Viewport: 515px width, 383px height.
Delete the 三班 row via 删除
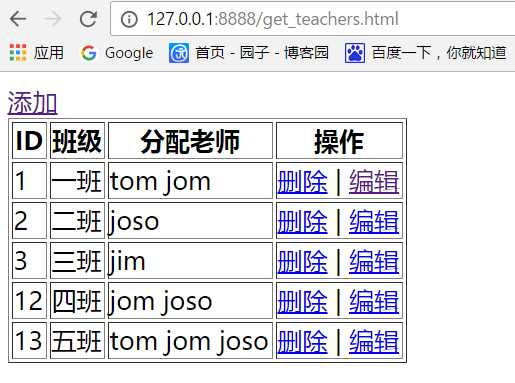302,261
